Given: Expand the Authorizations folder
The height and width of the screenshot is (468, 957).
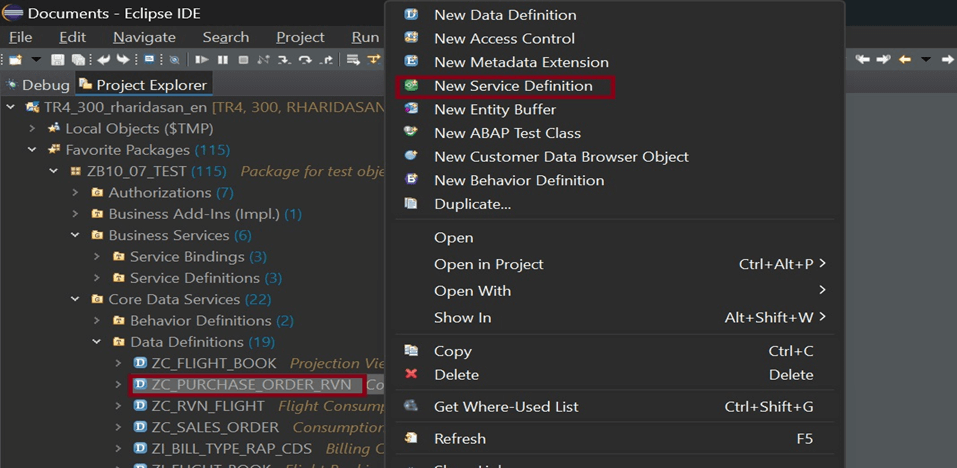Looking at the screenshot, I should point(75,193).
